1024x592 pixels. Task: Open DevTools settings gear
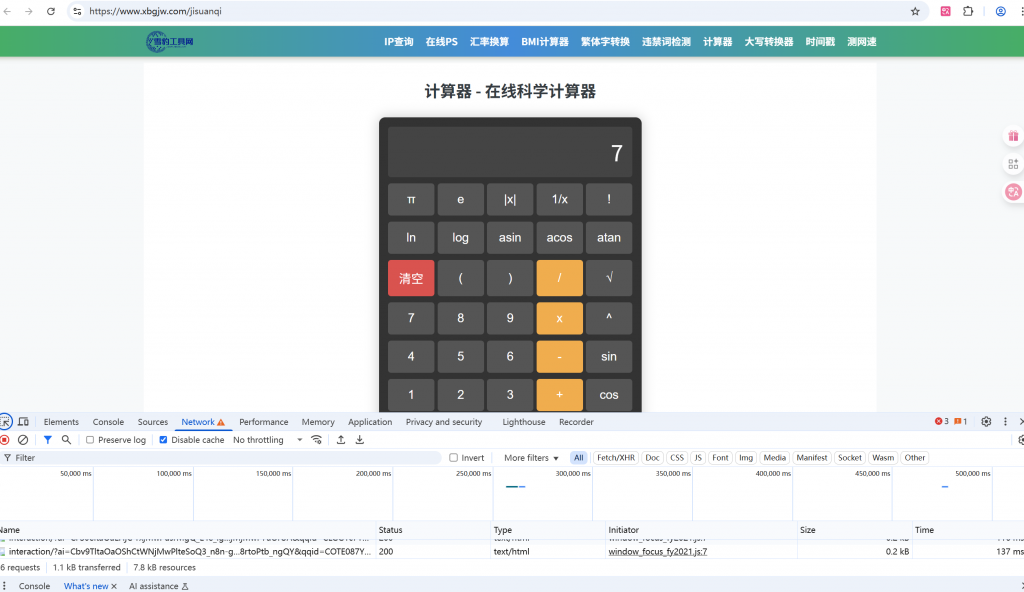(986, 422)
